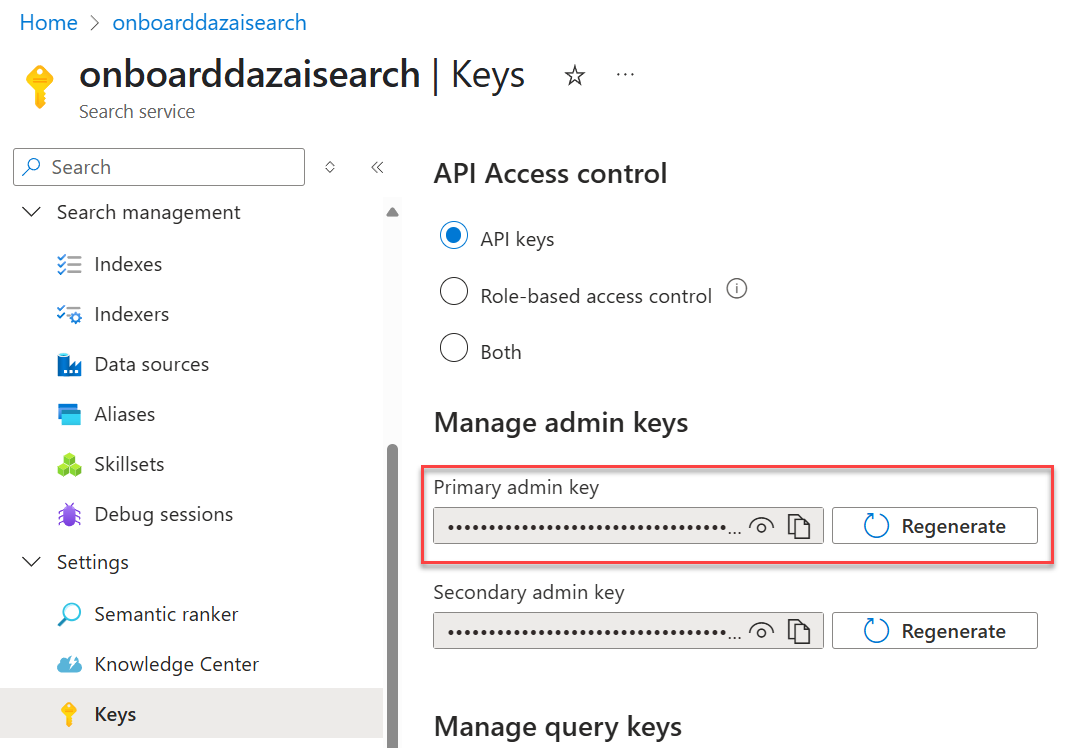
Task: Collapse the Search management section
Action: point(31,212)
